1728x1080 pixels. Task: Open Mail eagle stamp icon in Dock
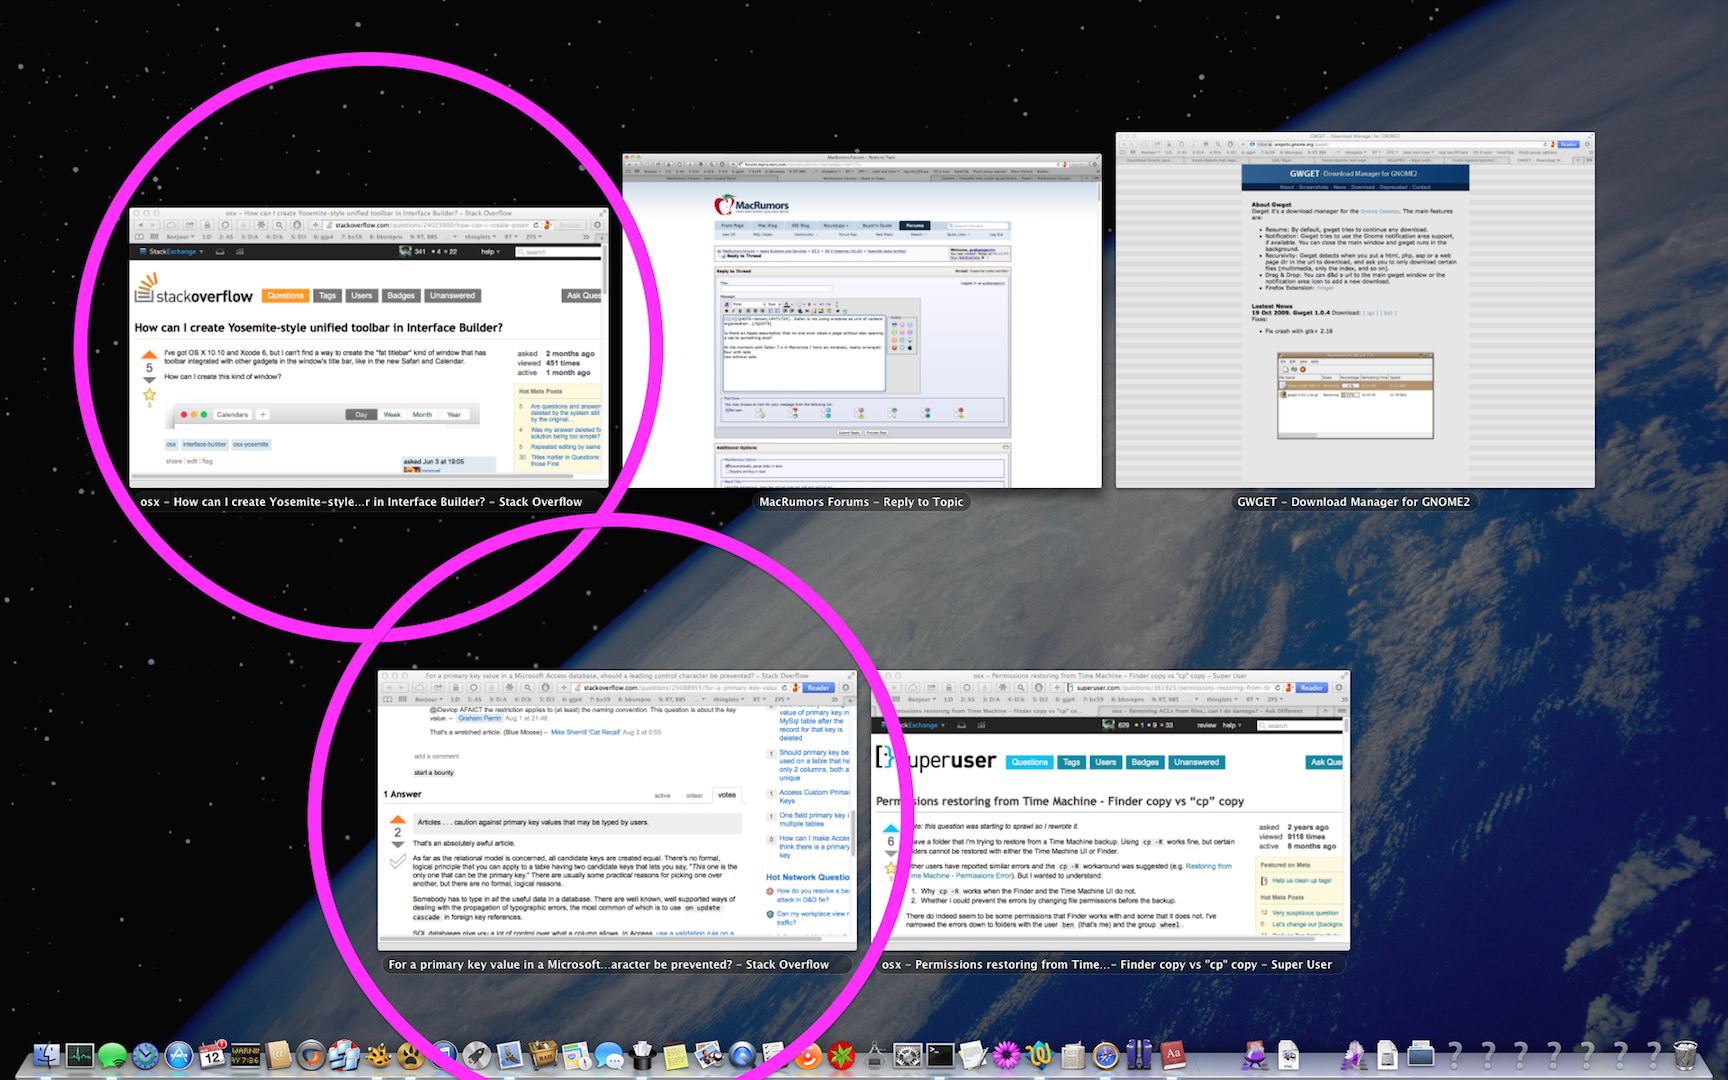point(510,1055)
